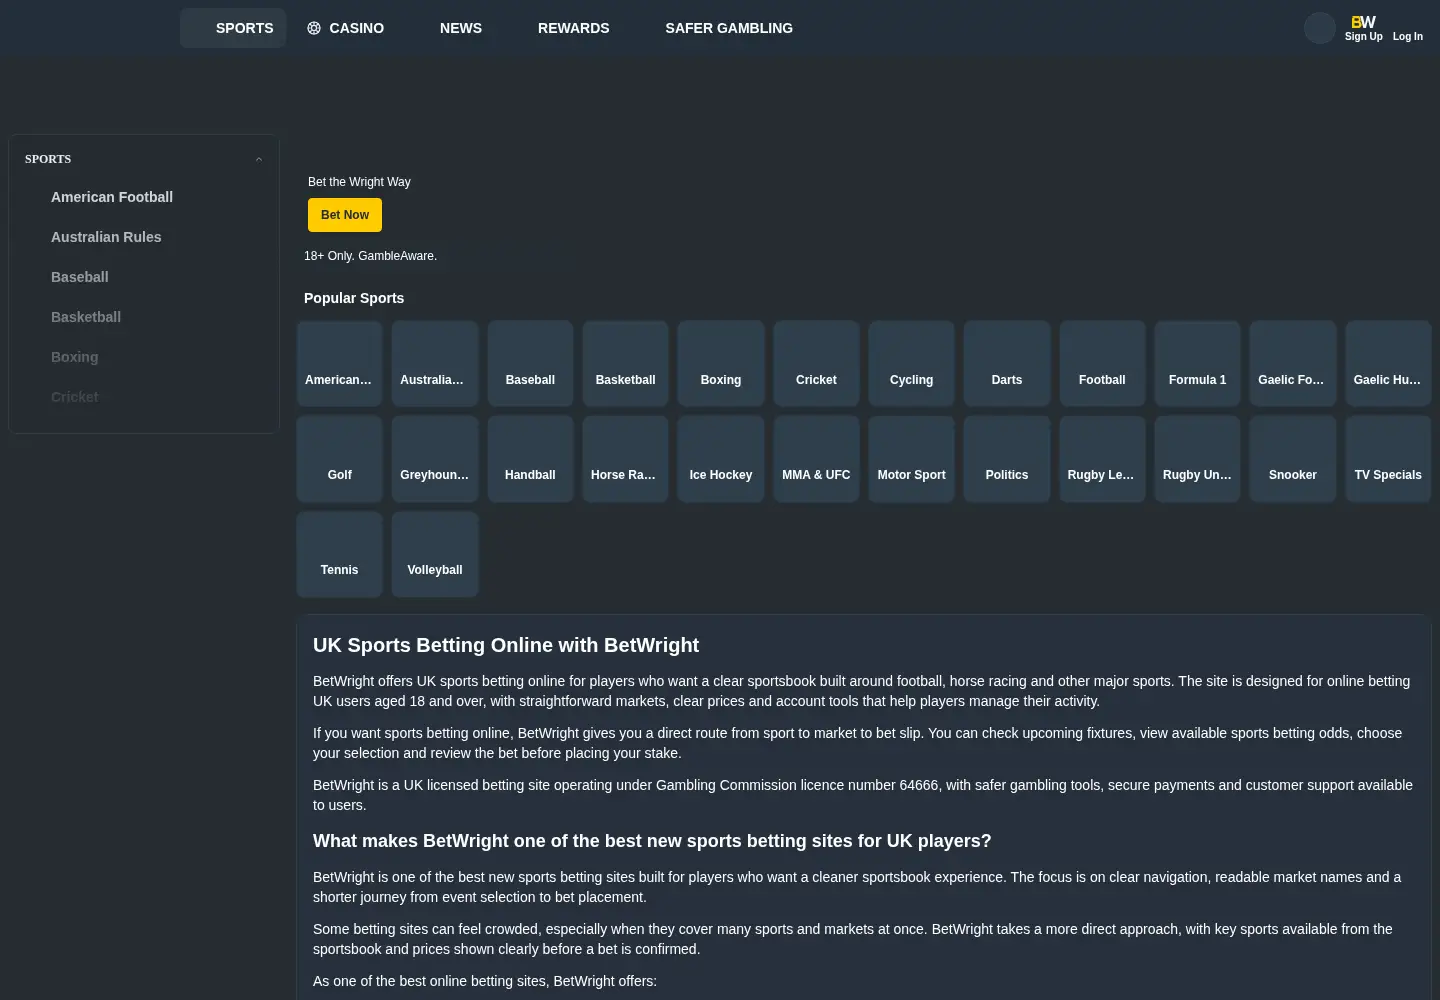Open the Motor Sport tile
Screen dimensions: 1440x1000
[x=911, y=458]
